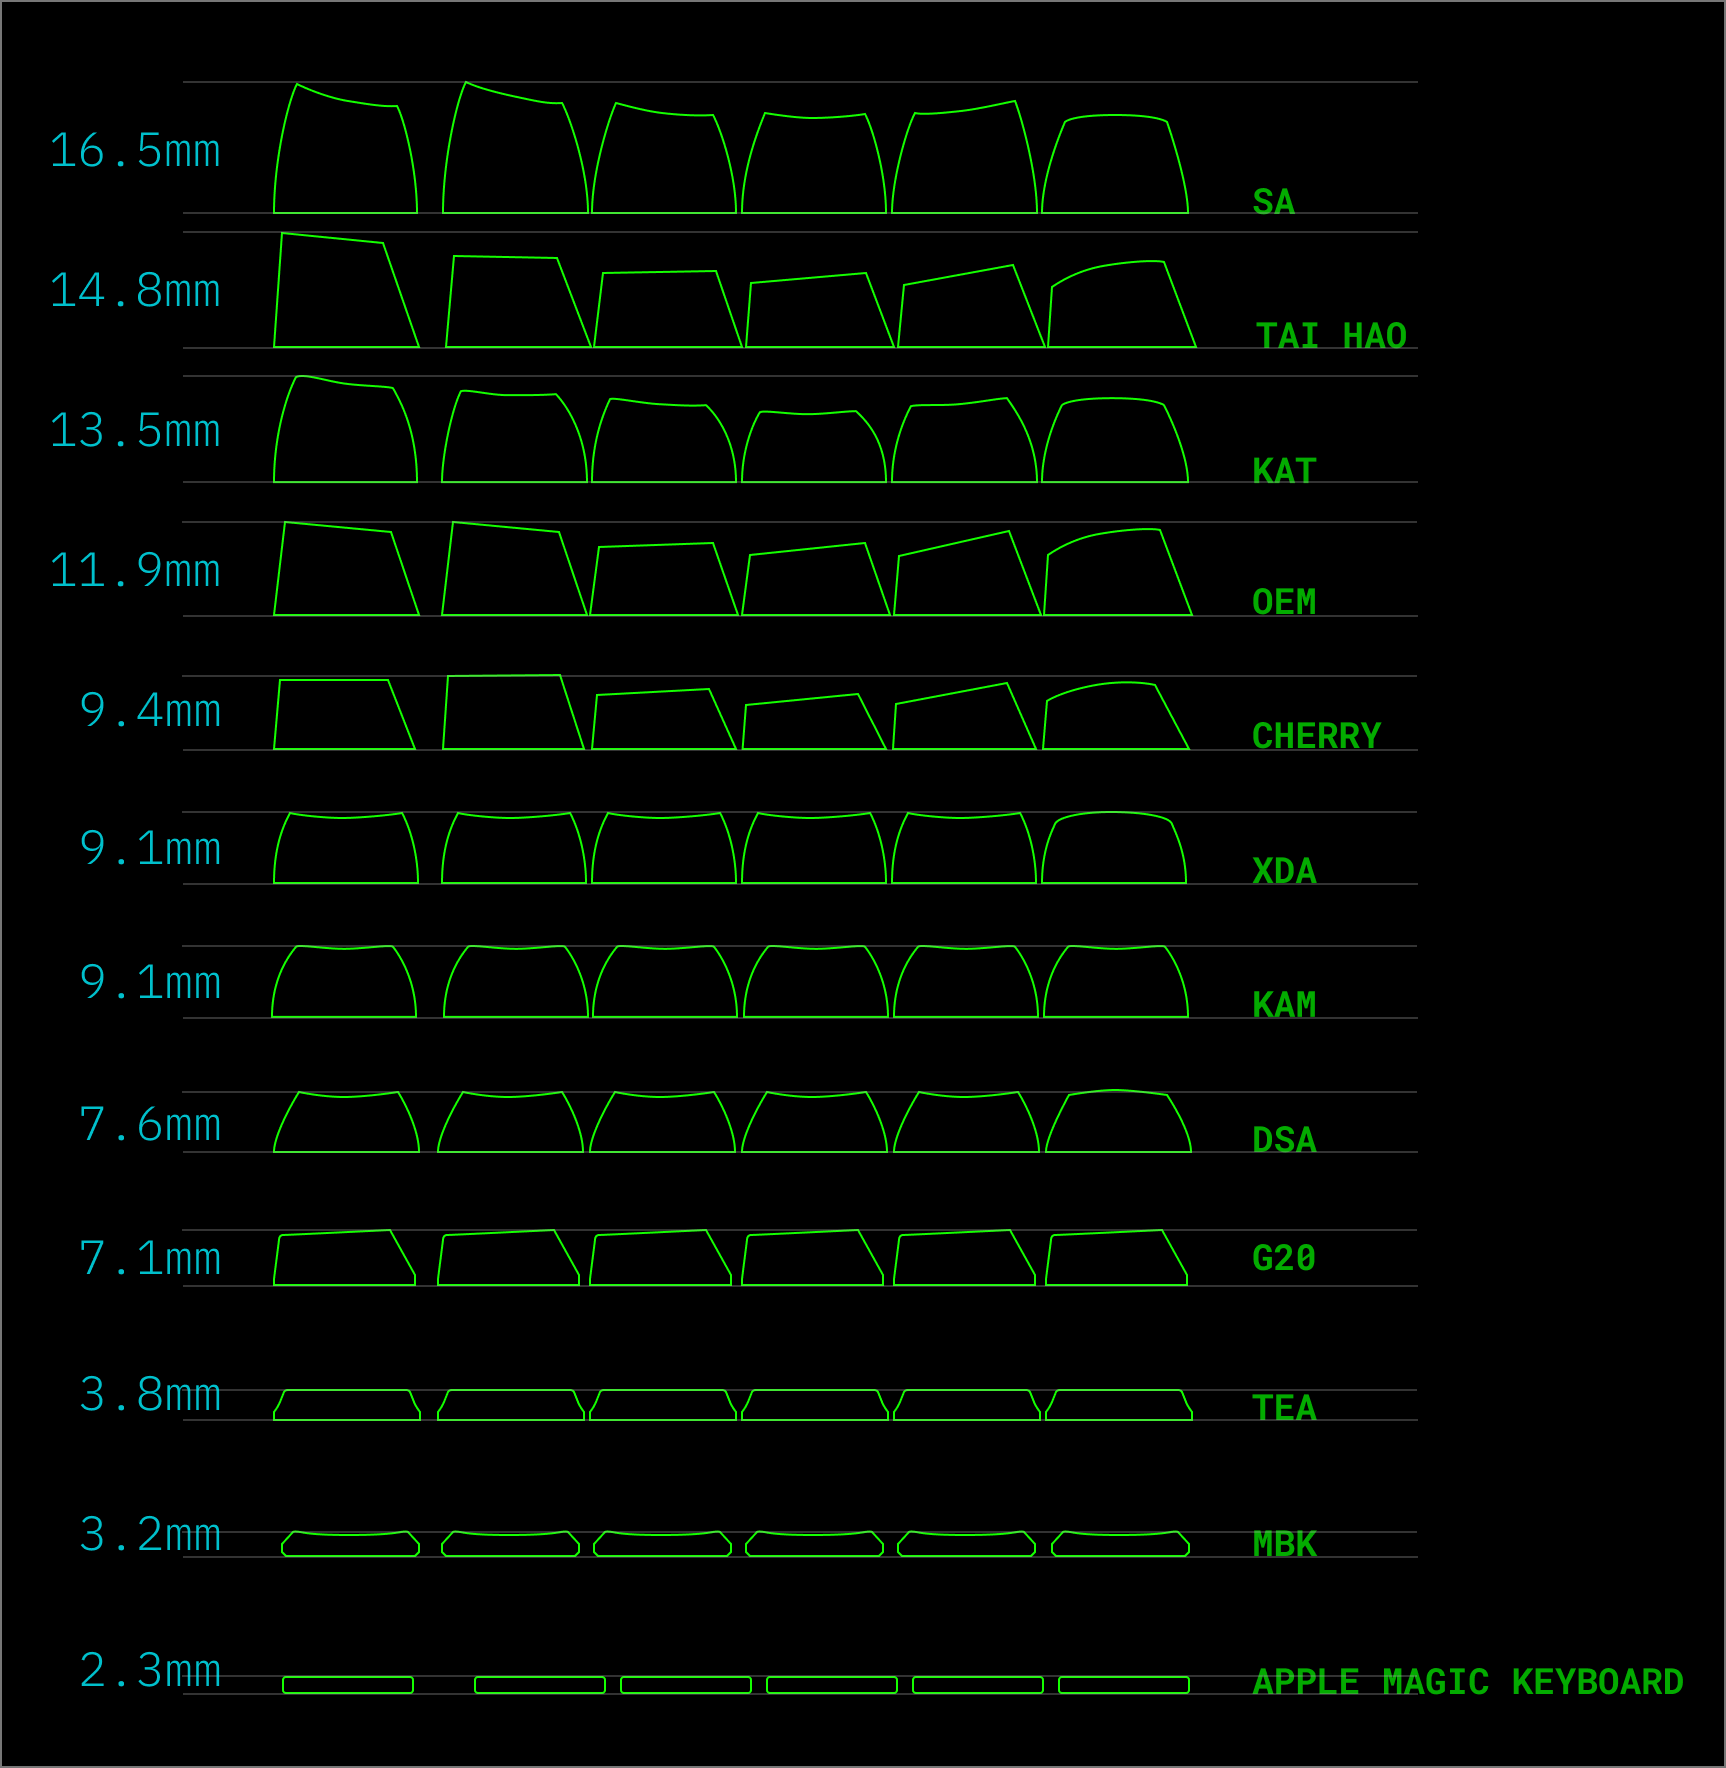Click the tallest SA row keycap outline
The image size is (1726, 1768).
[345, 150]
